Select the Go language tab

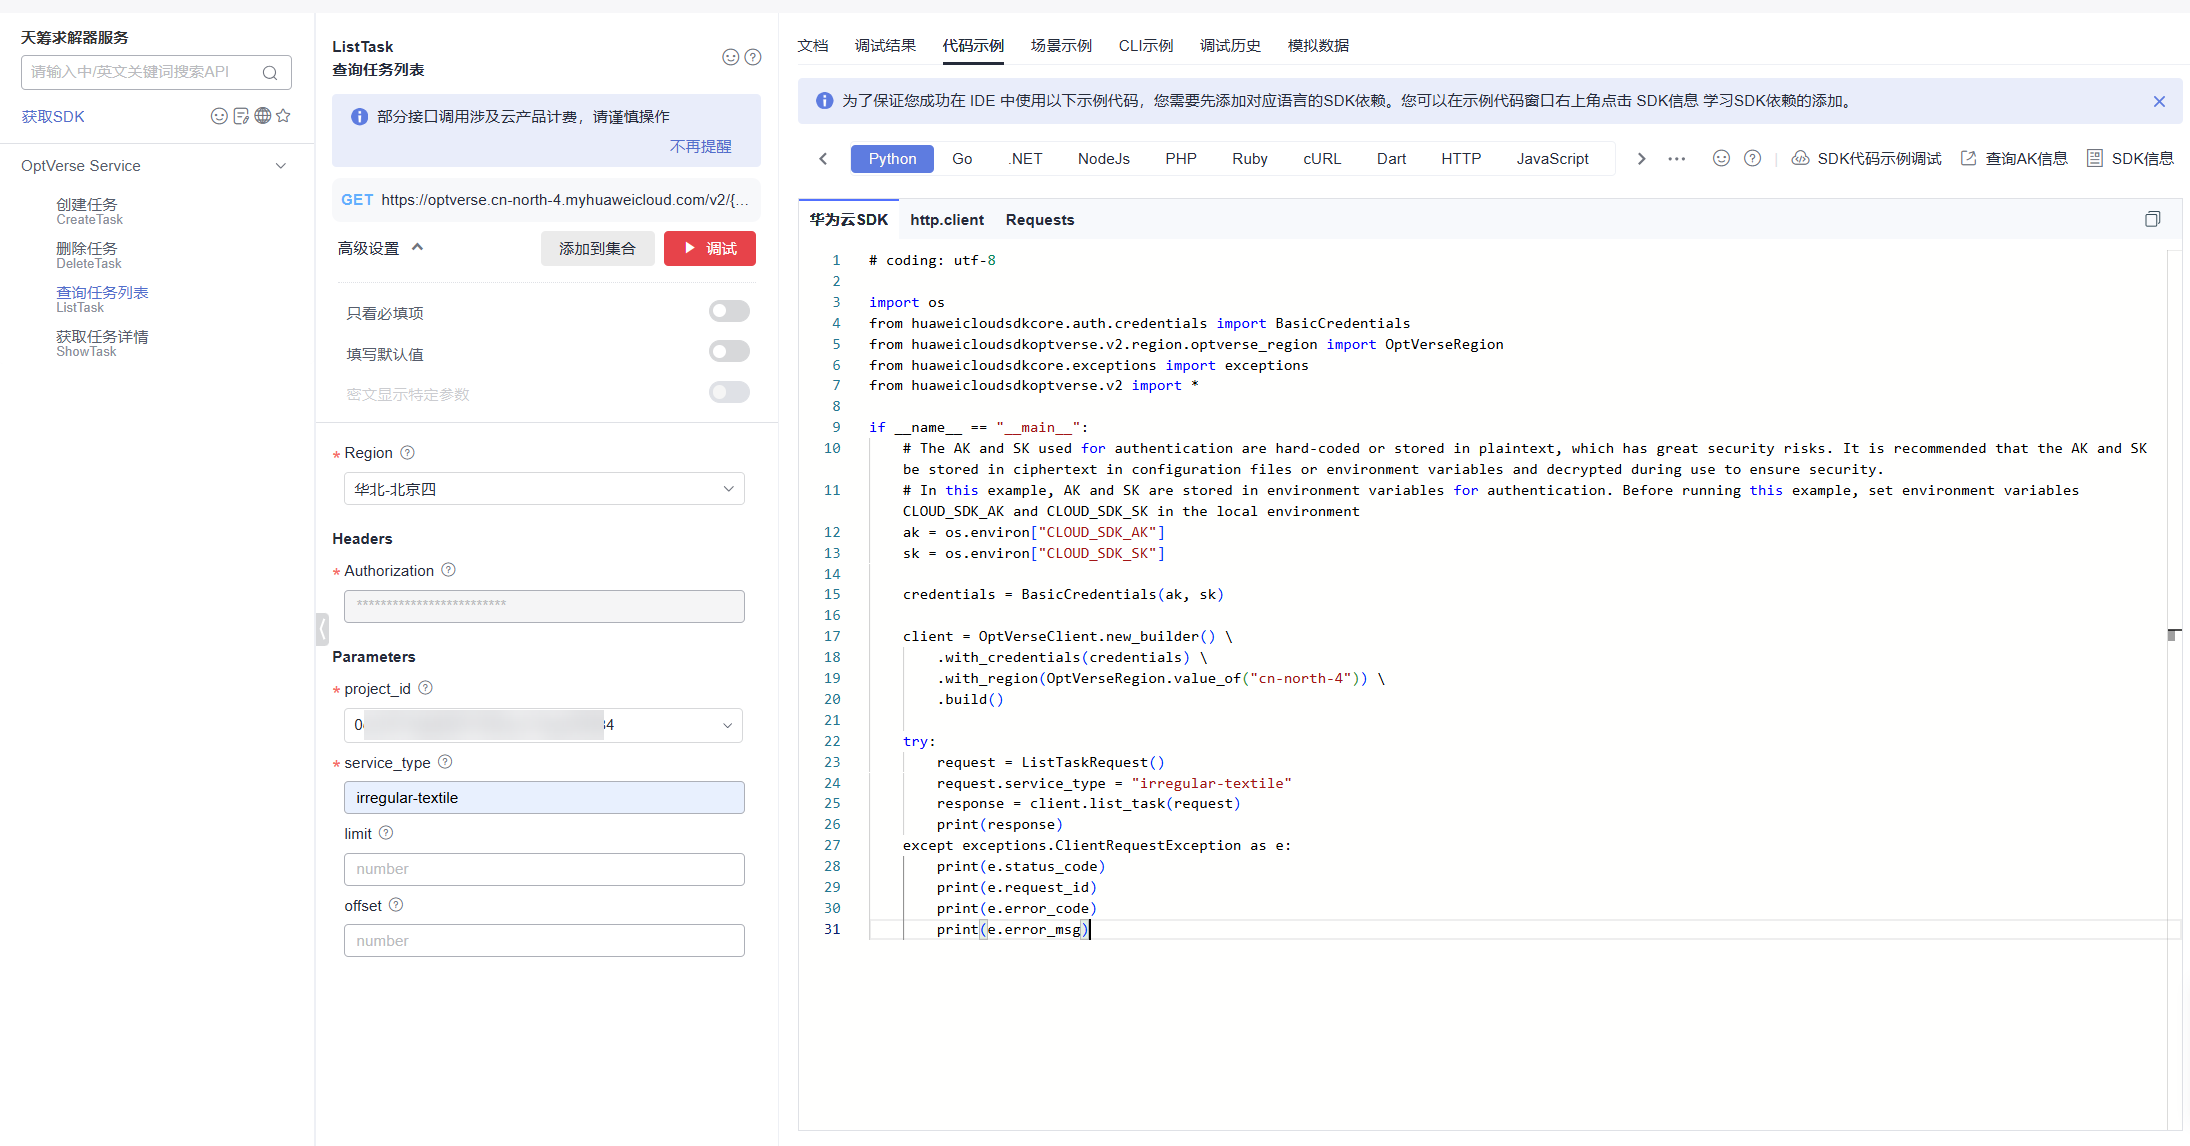962,159
